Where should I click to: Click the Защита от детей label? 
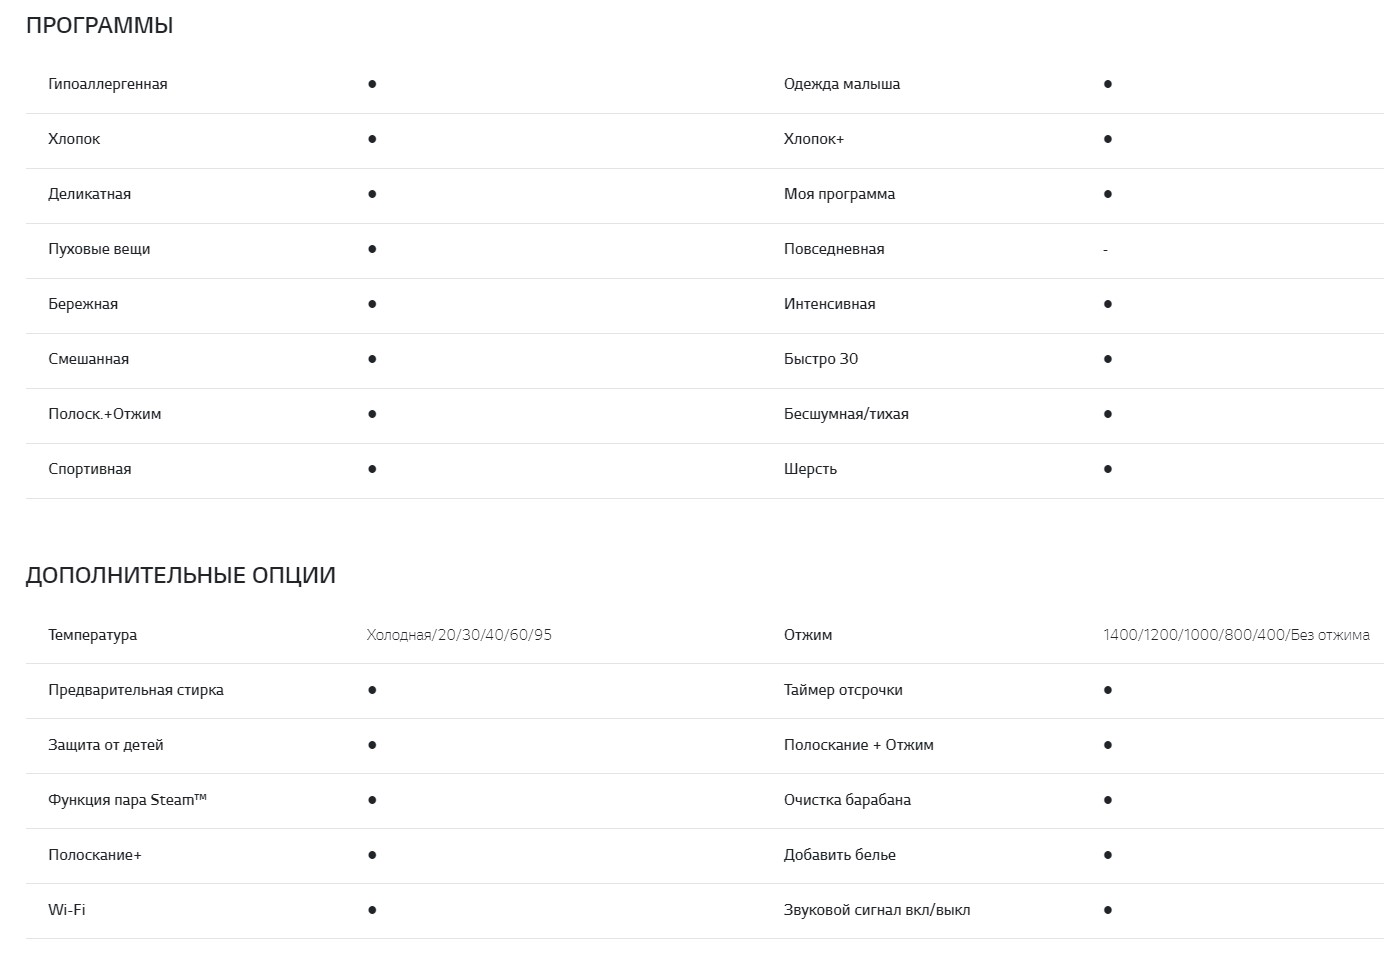point(105,745)
